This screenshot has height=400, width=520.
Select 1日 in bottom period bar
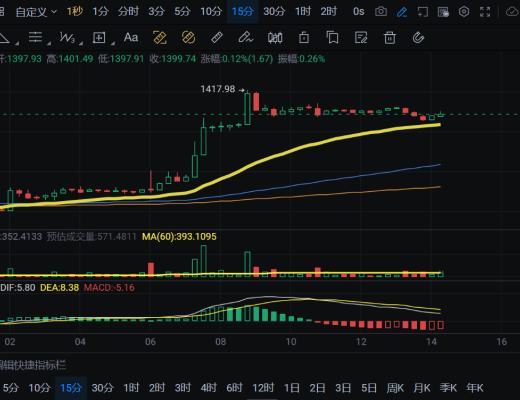pos(292,388)
